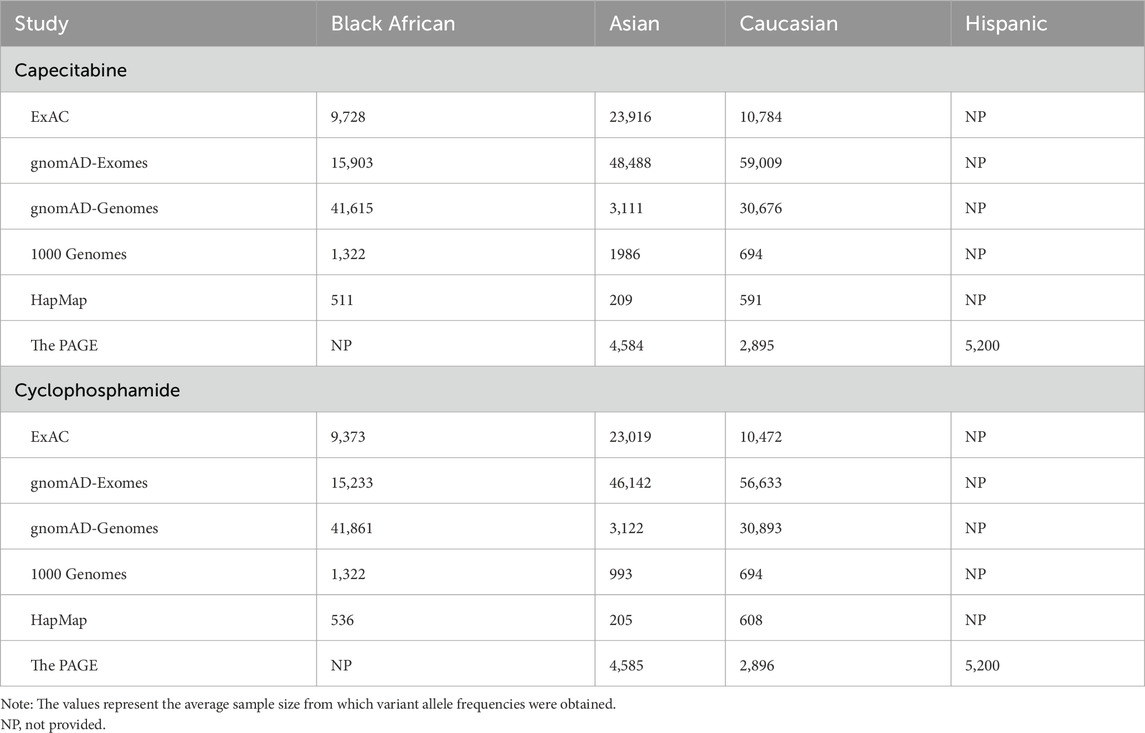1145x733 pixels.
Task: Click gnomAD-Genomes label under Capecitabine
Action: pyautogui.click(x=94, y=208)
